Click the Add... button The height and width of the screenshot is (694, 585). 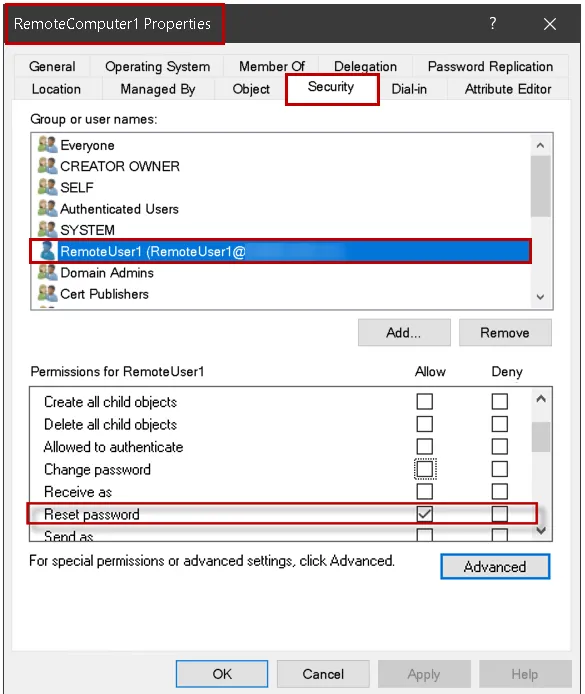[404, 332]
